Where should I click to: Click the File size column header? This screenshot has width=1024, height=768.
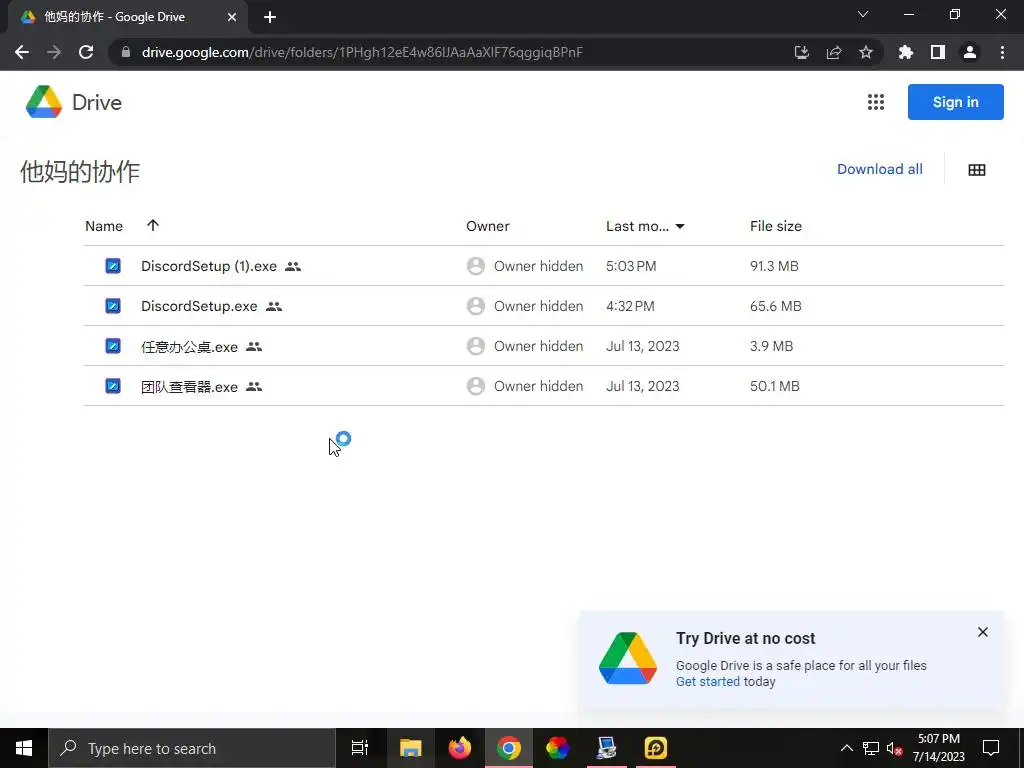(776, 226)
